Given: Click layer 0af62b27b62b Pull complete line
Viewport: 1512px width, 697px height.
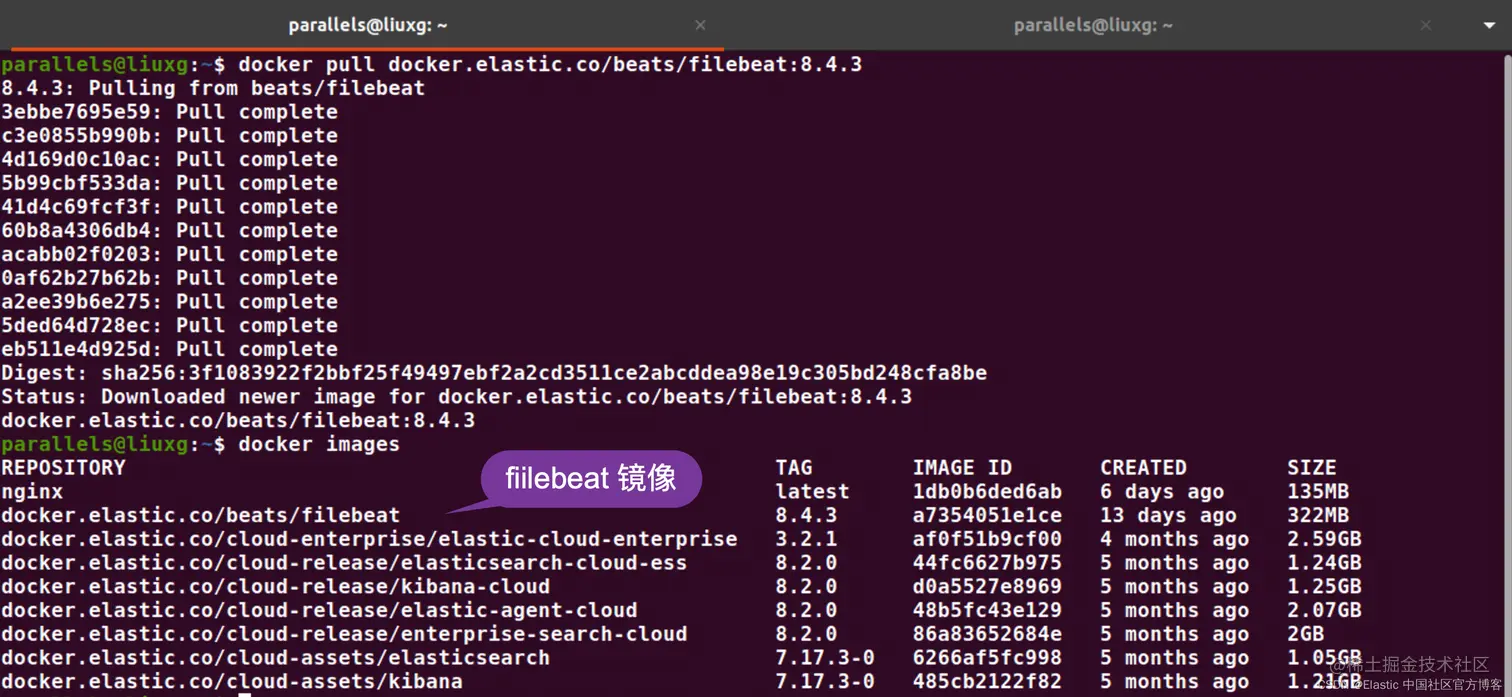Looking at the screenshot, I should pos(169,278).
